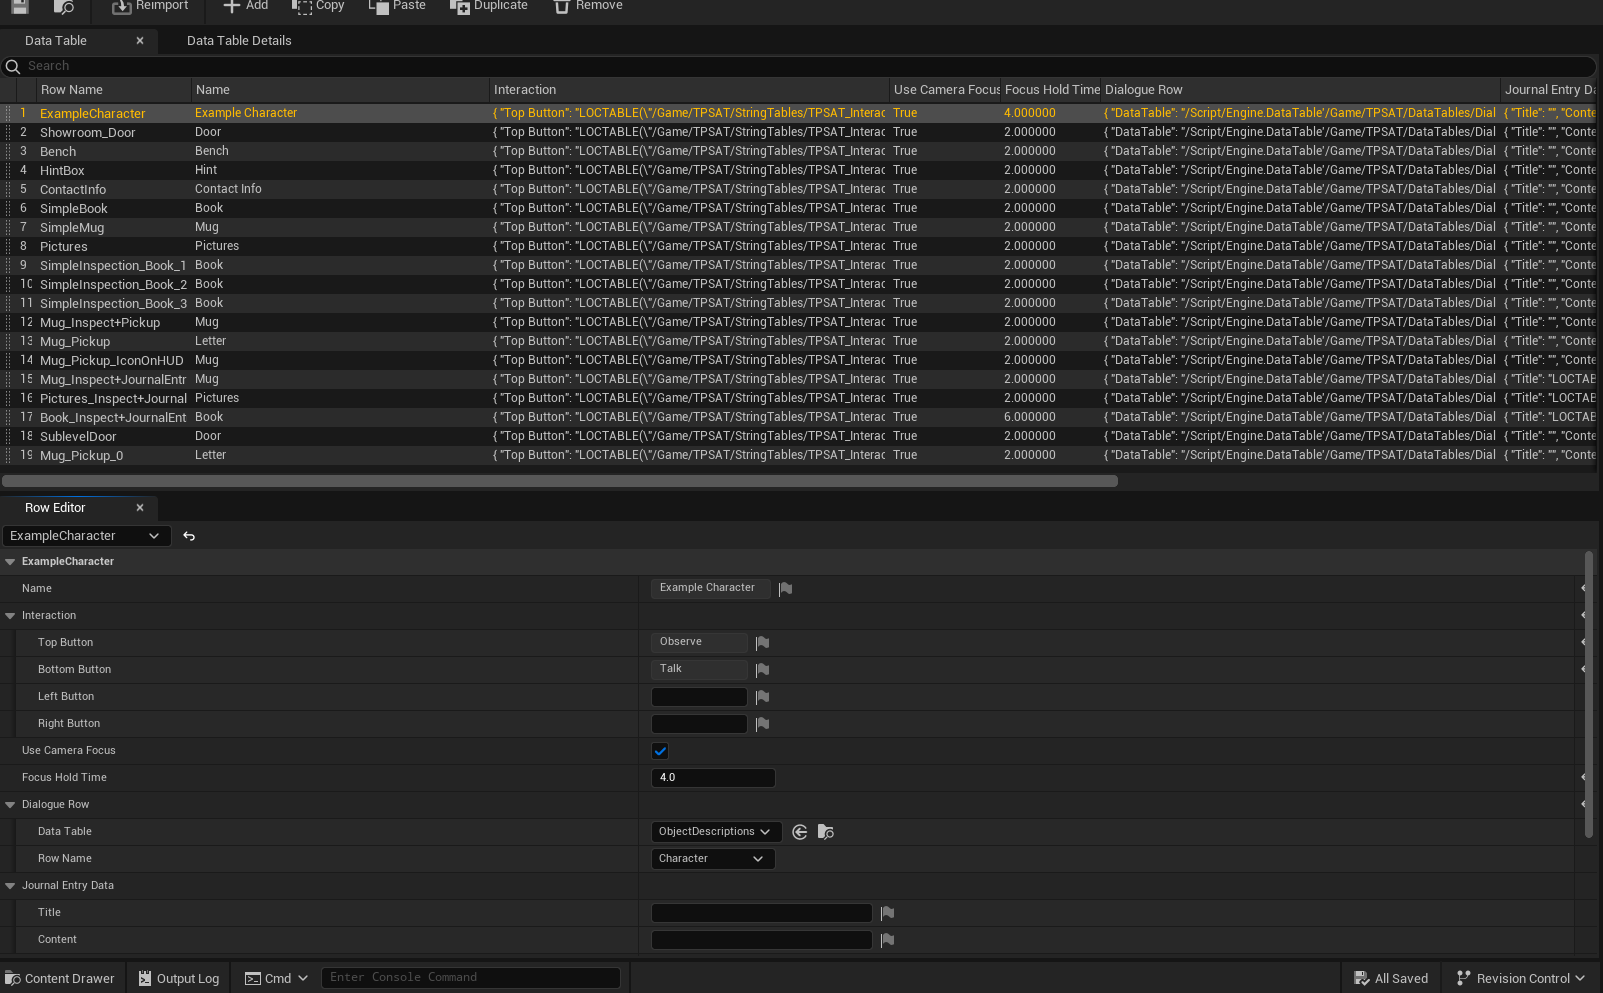Switch to the Data Table tab
This screenshot has height=993, width=1603.
(56, 41)
